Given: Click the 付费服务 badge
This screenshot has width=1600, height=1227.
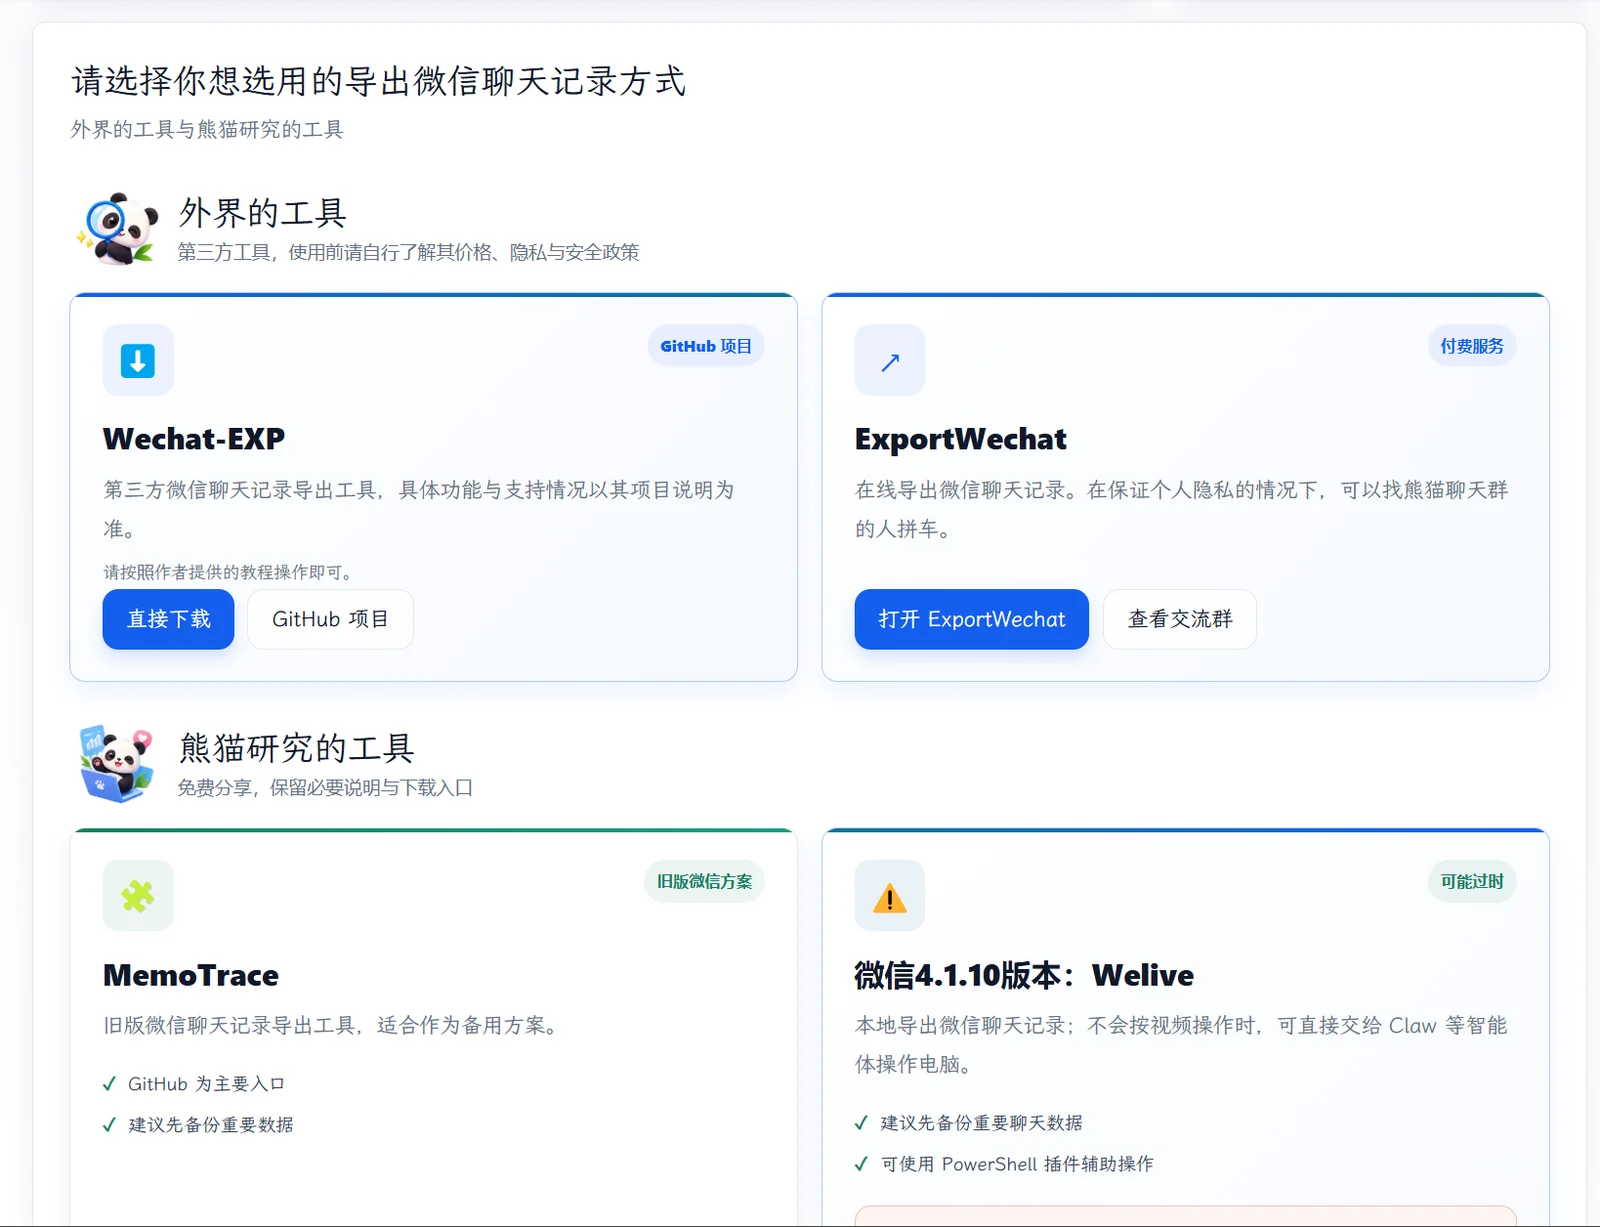Looking at the screenshot, I should [x=1472, y=346].
